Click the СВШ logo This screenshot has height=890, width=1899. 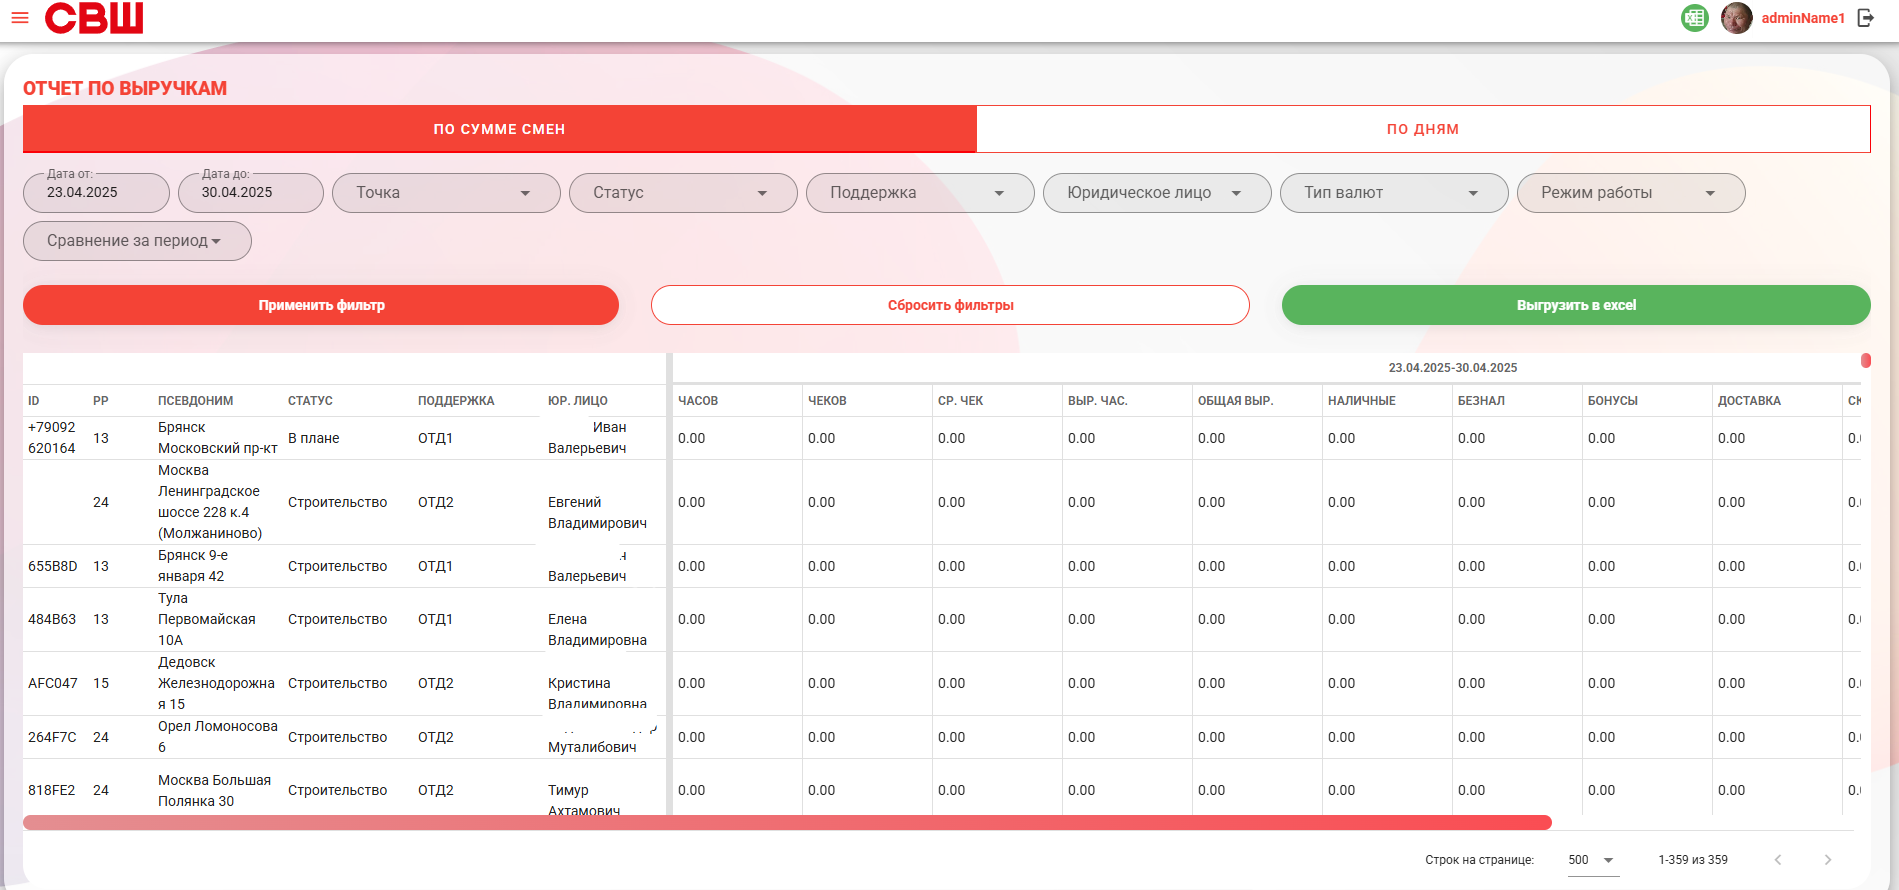[x=94, y=18]
